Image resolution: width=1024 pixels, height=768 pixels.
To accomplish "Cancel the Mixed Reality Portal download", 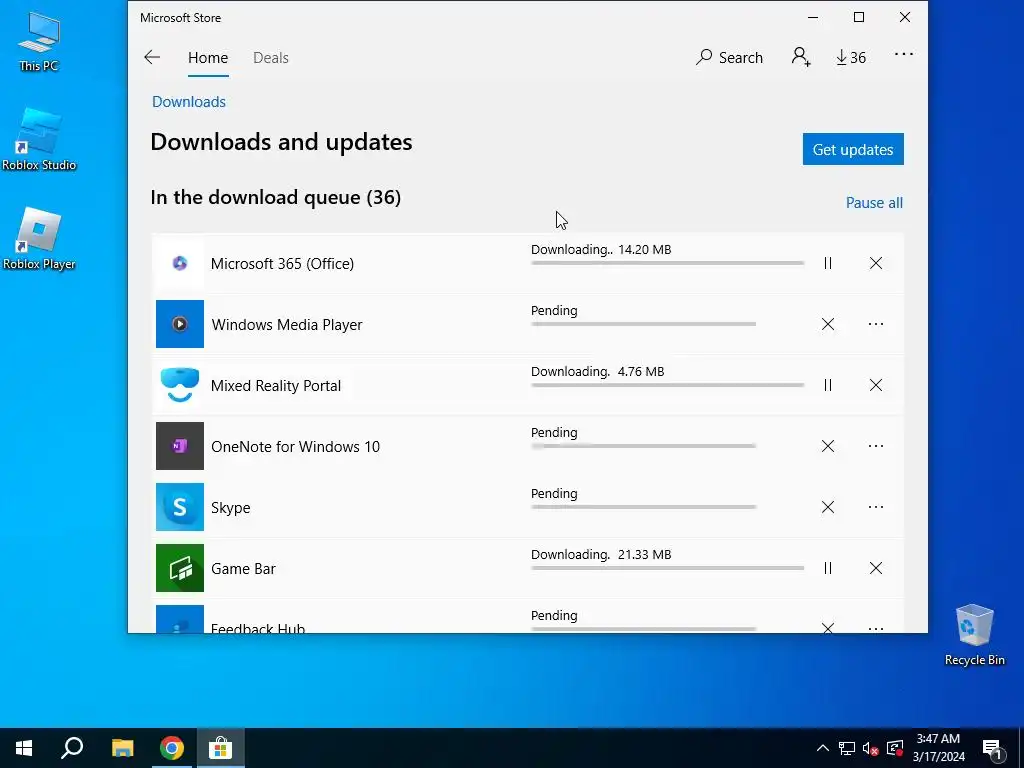I will tap(876, 385).
